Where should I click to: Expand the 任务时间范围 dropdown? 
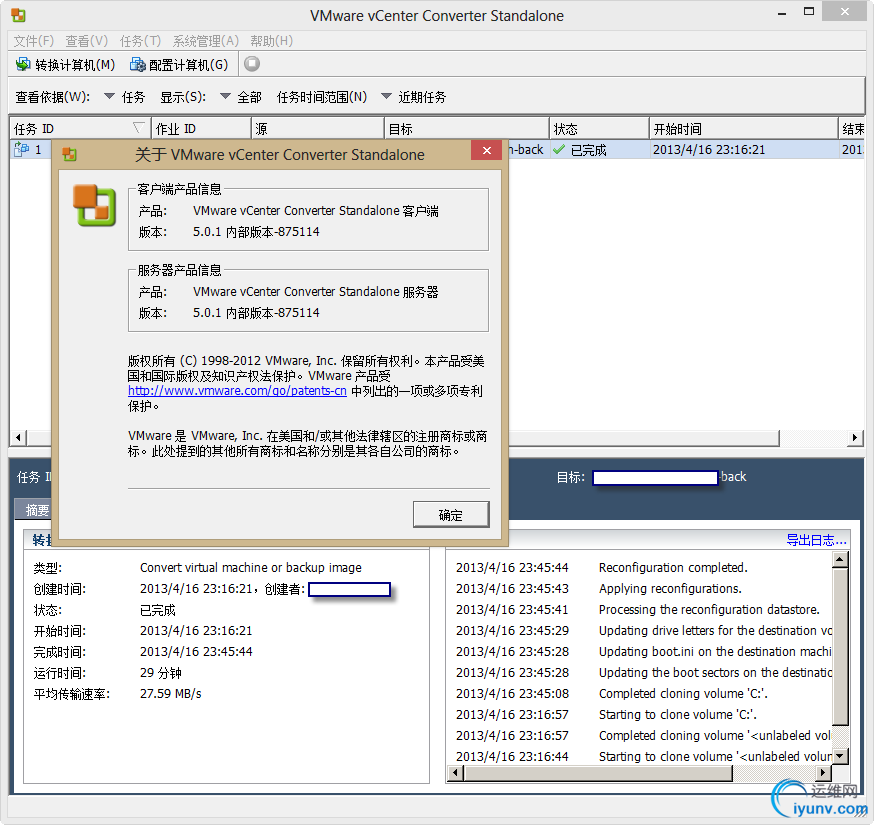pyautogui.click(x=385, y=97)
